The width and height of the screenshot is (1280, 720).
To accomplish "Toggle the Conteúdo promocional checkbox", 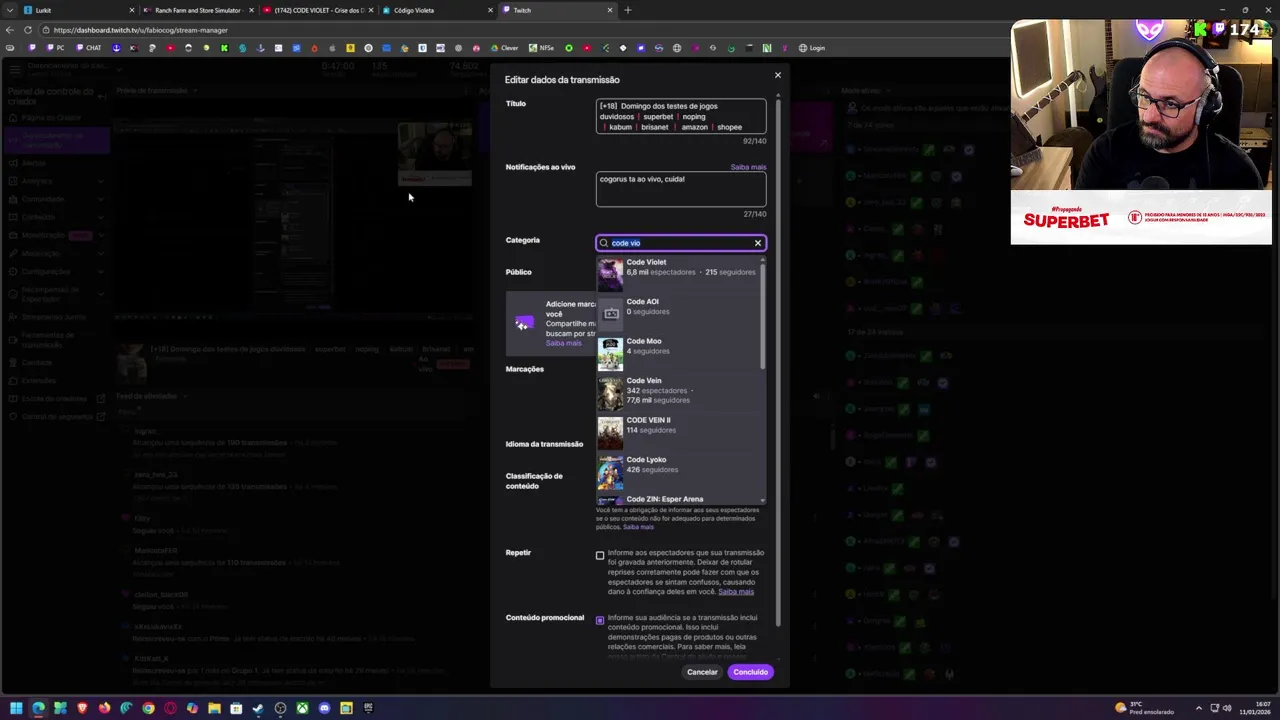I will pos(600,620).
